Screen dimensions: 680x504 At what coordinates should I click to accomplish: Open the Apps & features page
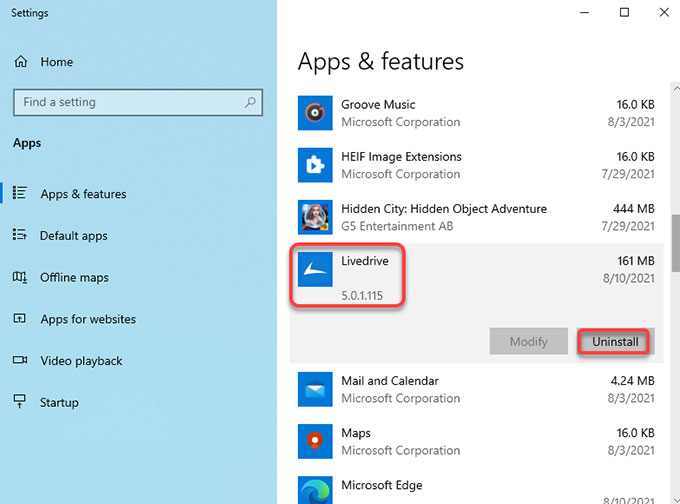click(83, 194)
